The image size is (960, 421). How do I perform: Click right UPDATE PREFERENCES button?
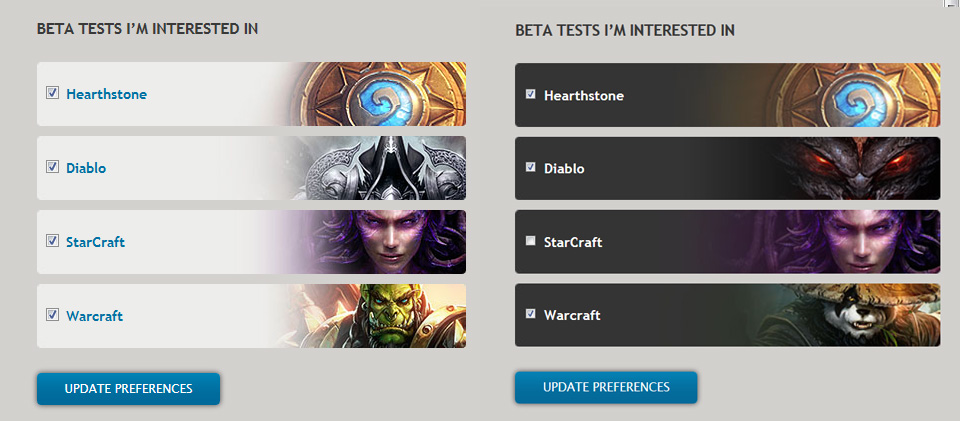(606, 387)
